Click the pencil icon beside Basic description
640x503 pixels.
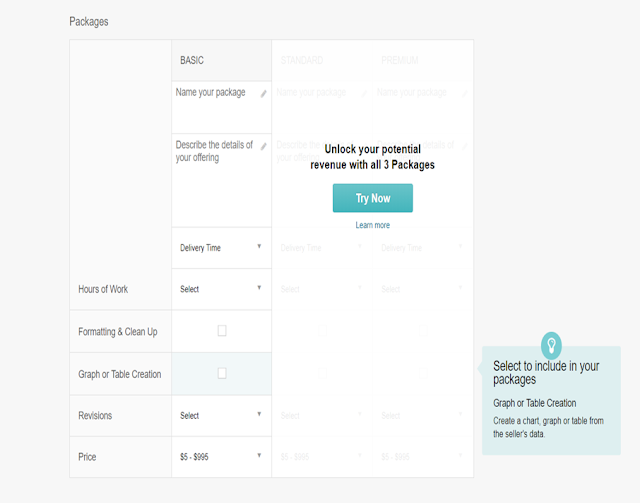pos(264,146)
